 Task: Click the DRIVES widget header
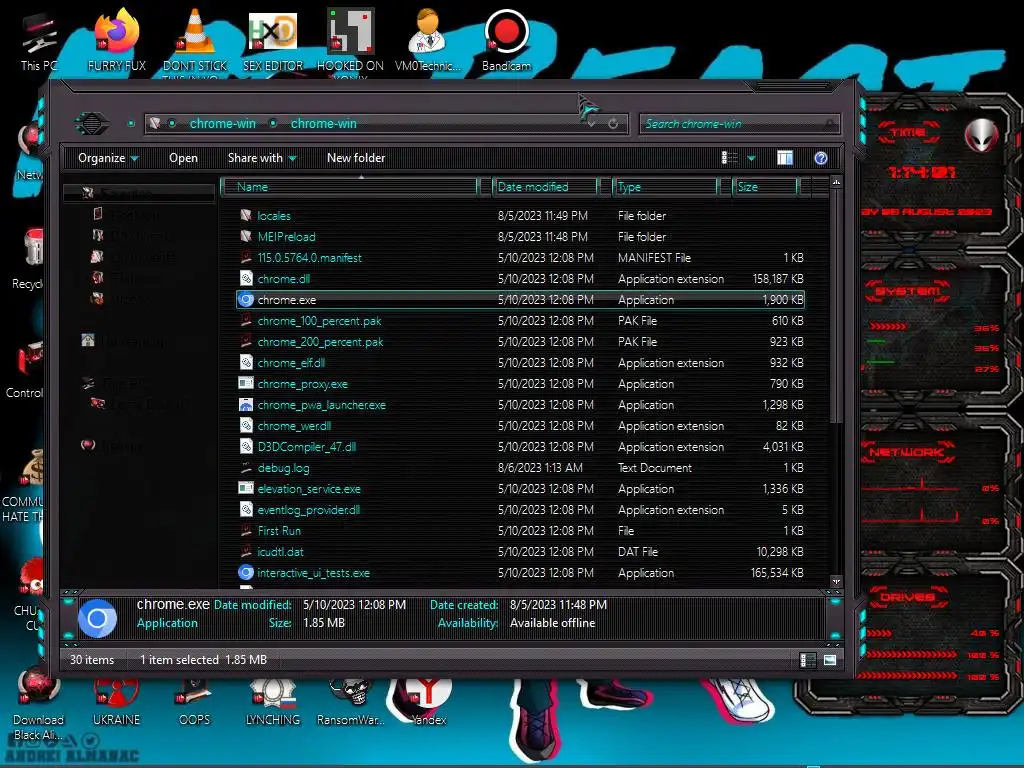[x=908, y=597]
